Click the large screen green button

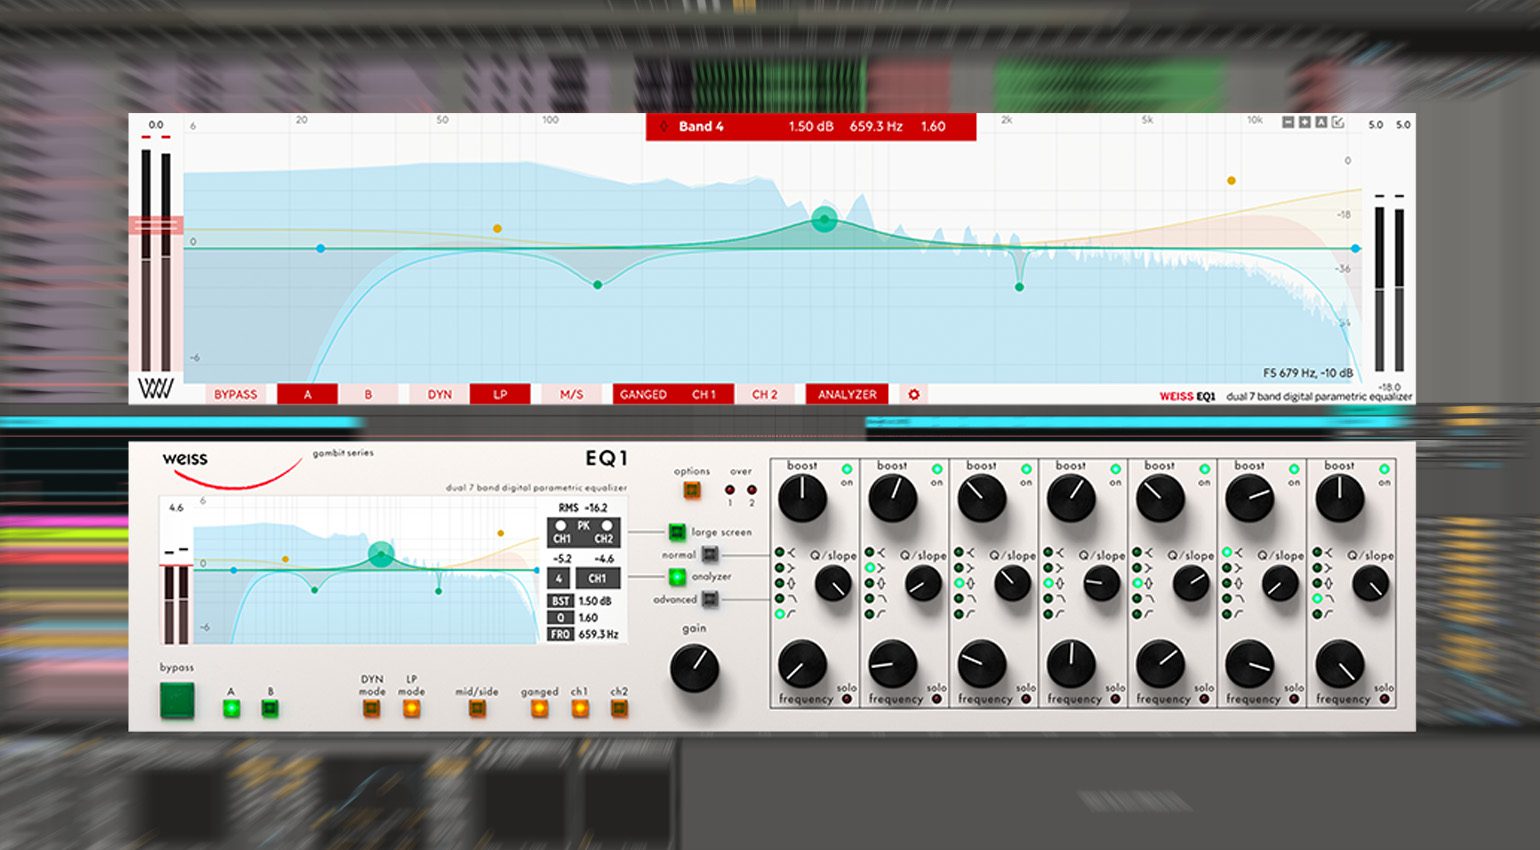tap(677, 532)
